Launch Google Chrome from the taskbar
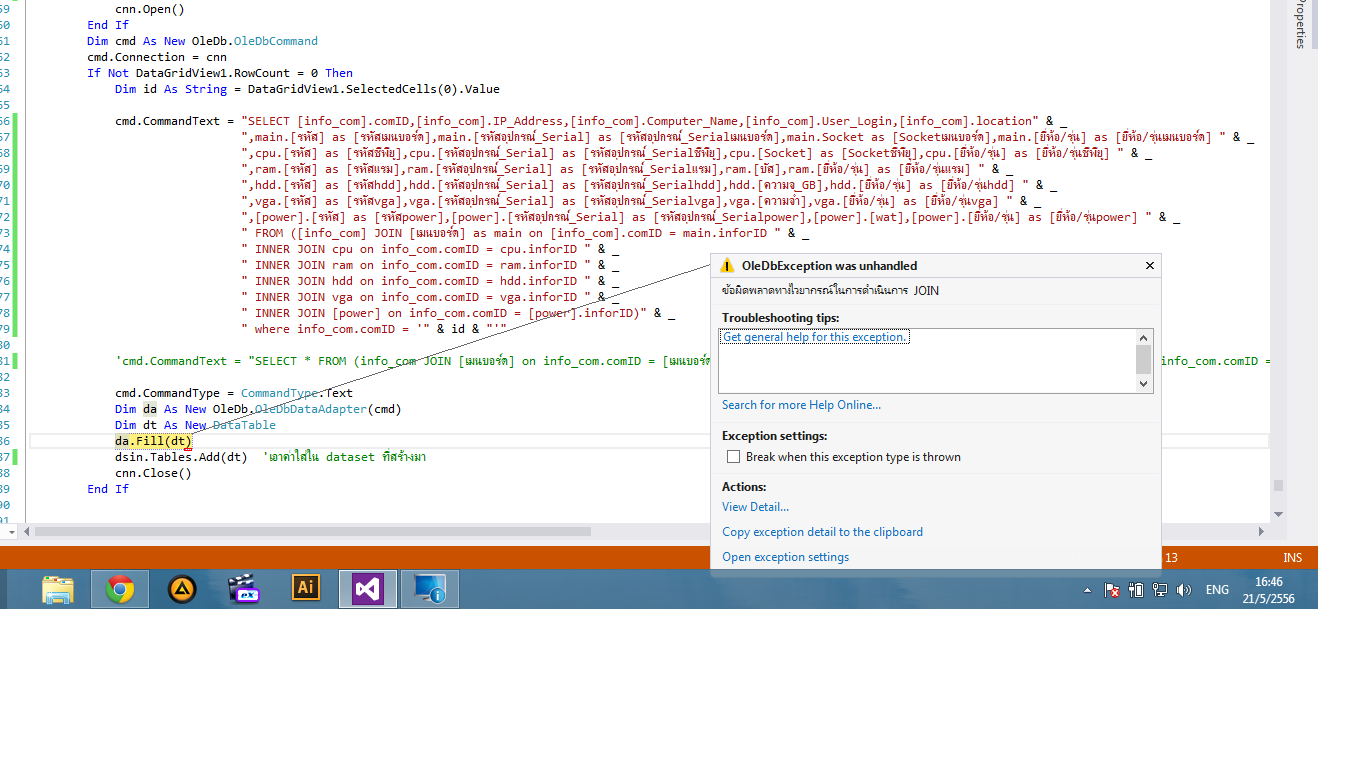 click(x=120, y=589)
